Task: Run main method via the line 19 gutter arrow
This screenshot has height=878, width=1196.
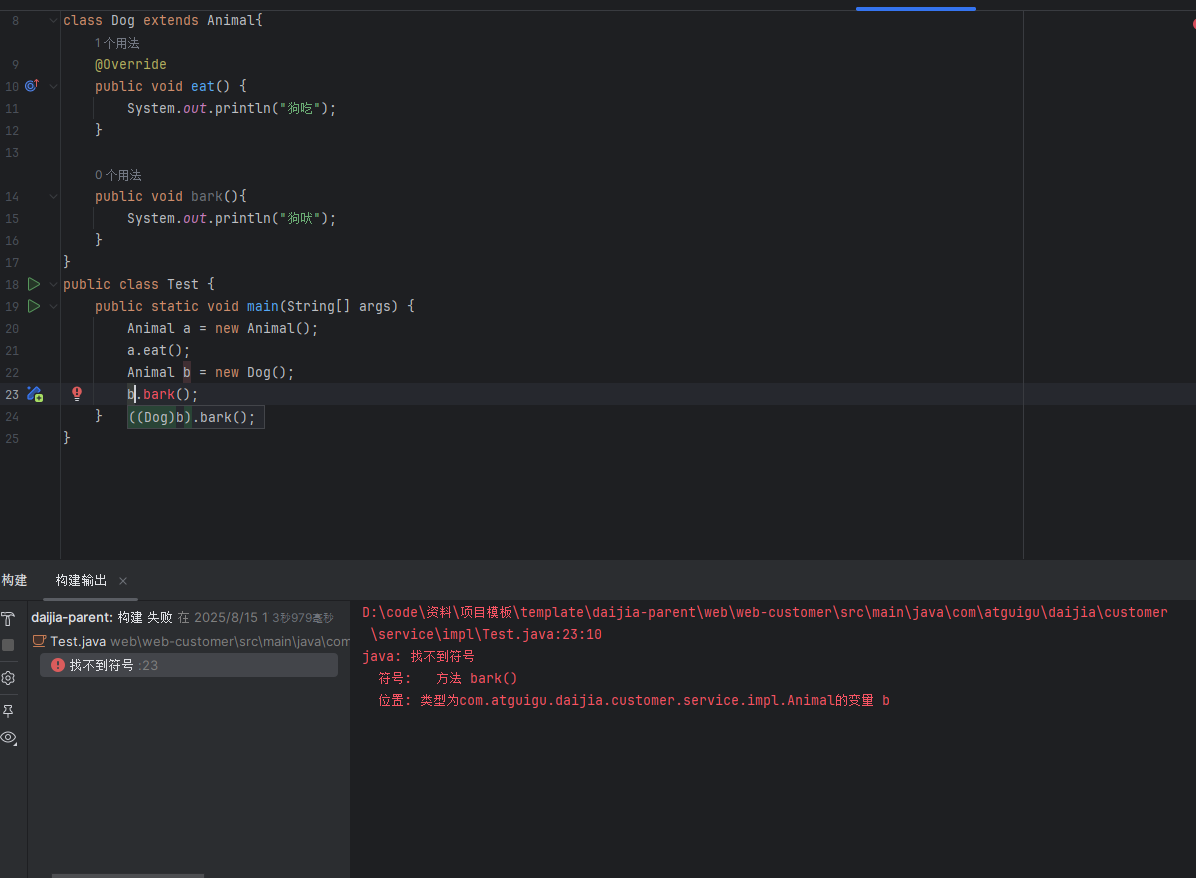Action: tap(34, 306)
